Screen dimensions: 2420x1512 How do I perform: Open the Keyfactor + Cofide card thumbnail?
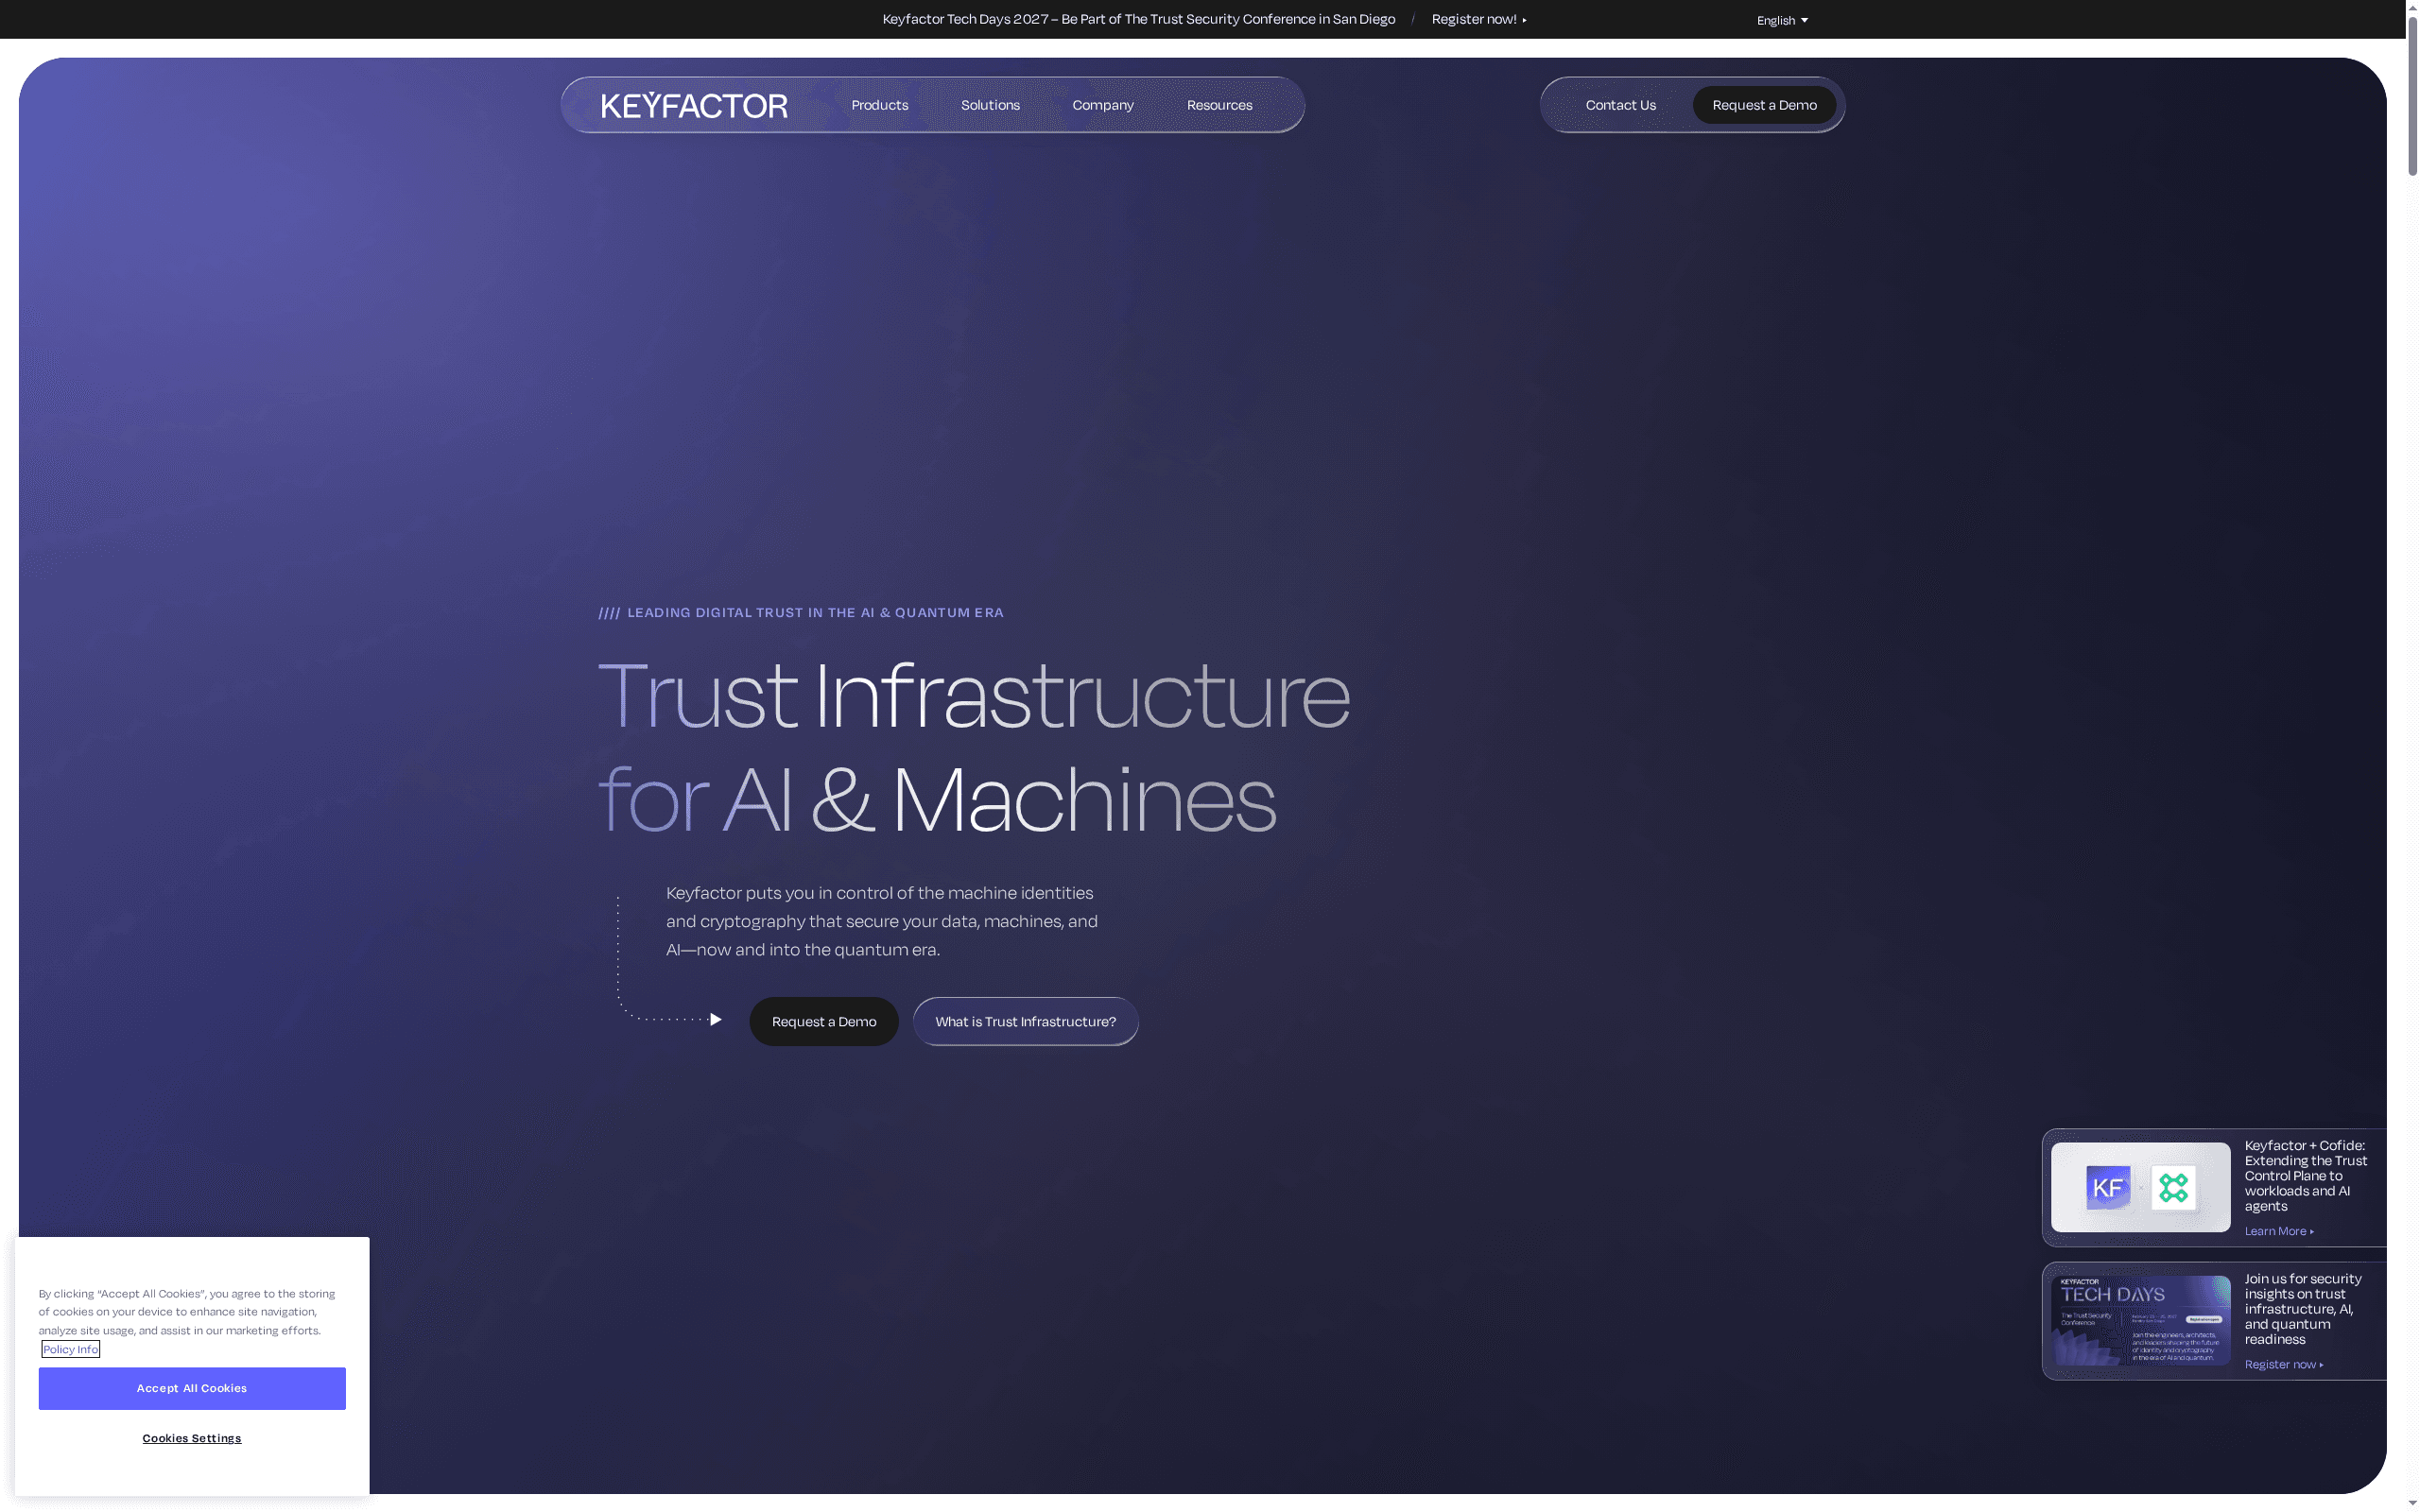click(2140, 1187)
